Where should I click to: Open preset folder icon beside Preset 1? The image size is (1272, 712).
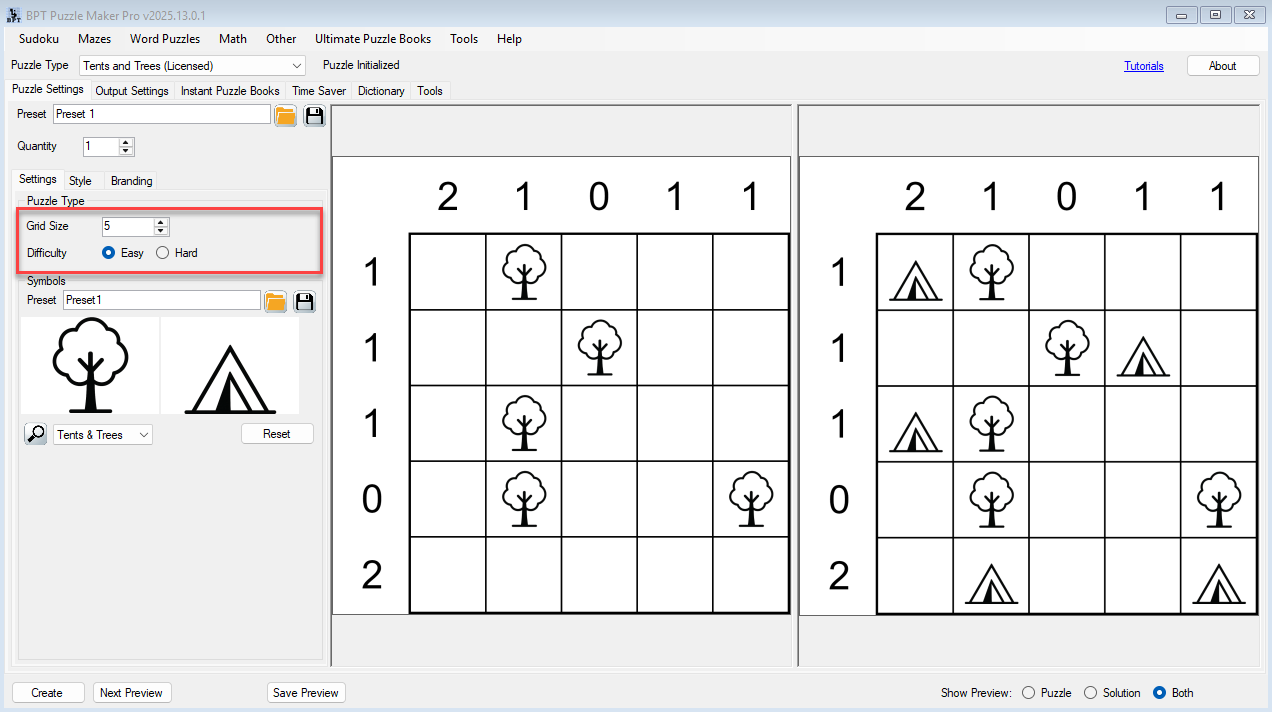(x=286, y=115)
